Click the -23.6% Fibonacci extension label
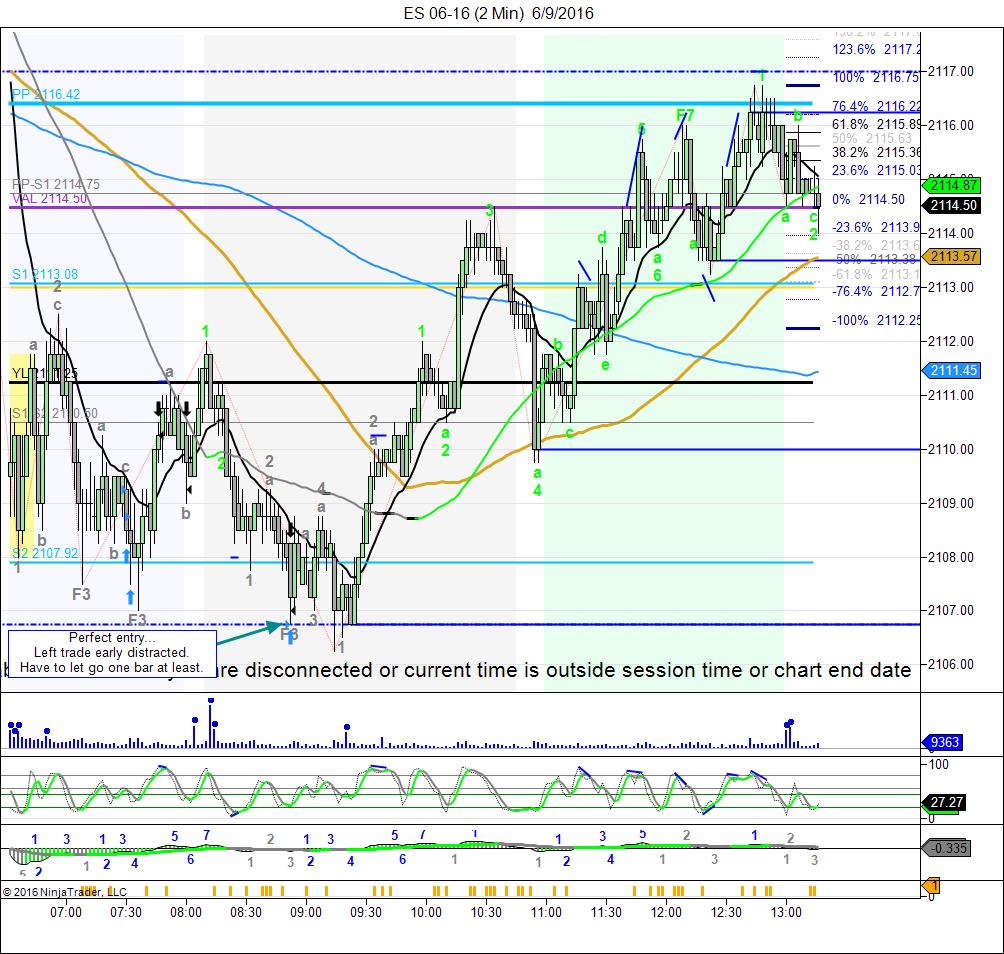 coord(876,227)
